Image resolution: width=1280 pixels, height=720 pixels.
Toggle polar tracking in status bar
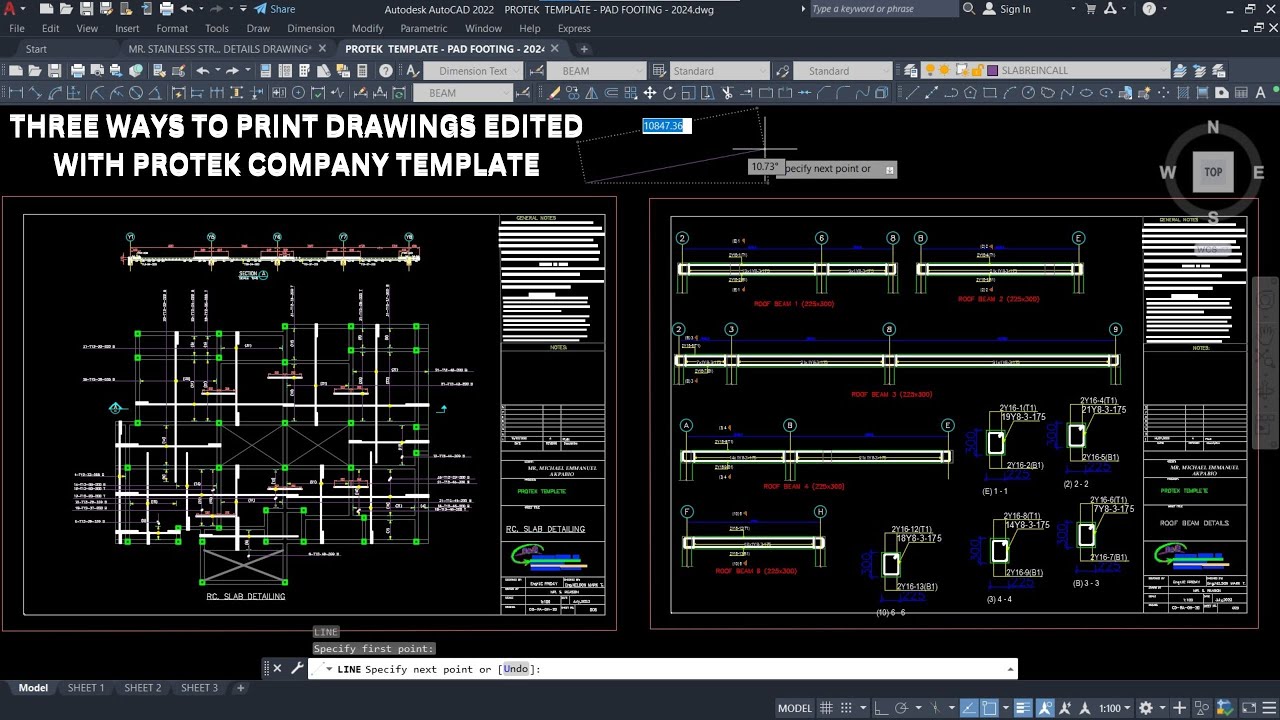[x=902, y=708]
